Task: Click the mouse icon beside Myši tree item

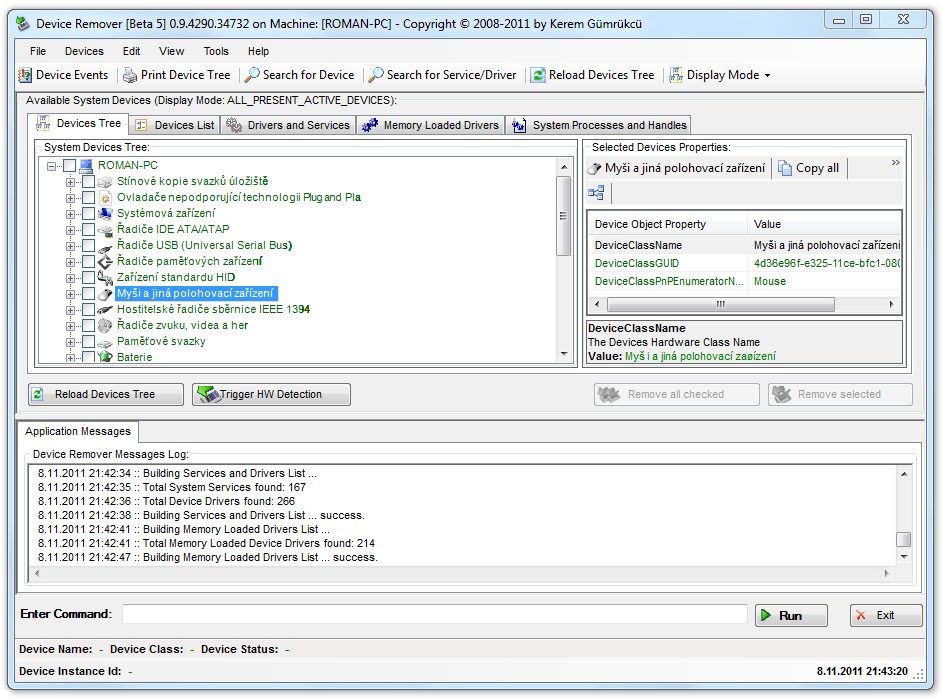Action: [105, 294]
